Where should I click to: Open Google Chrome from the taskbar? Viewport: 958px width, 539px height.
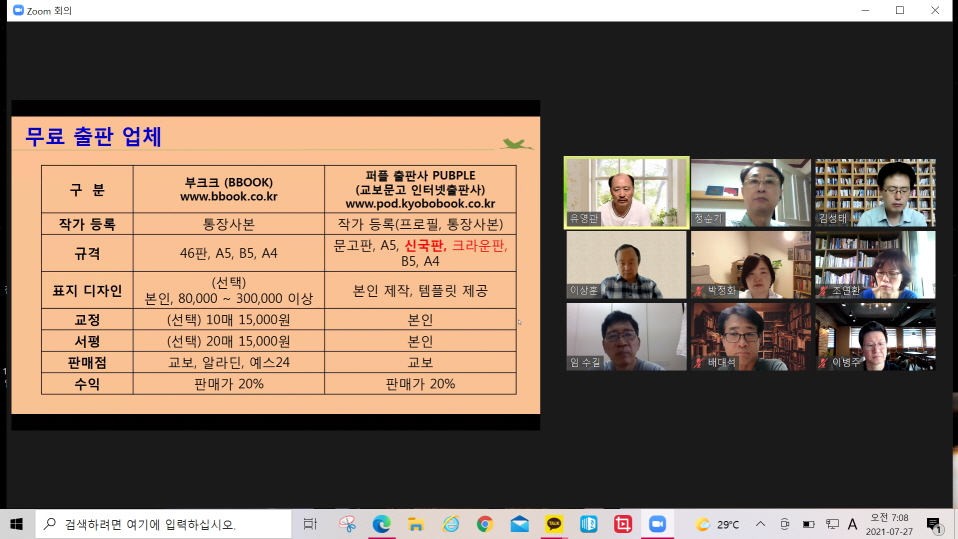(485, 524)
